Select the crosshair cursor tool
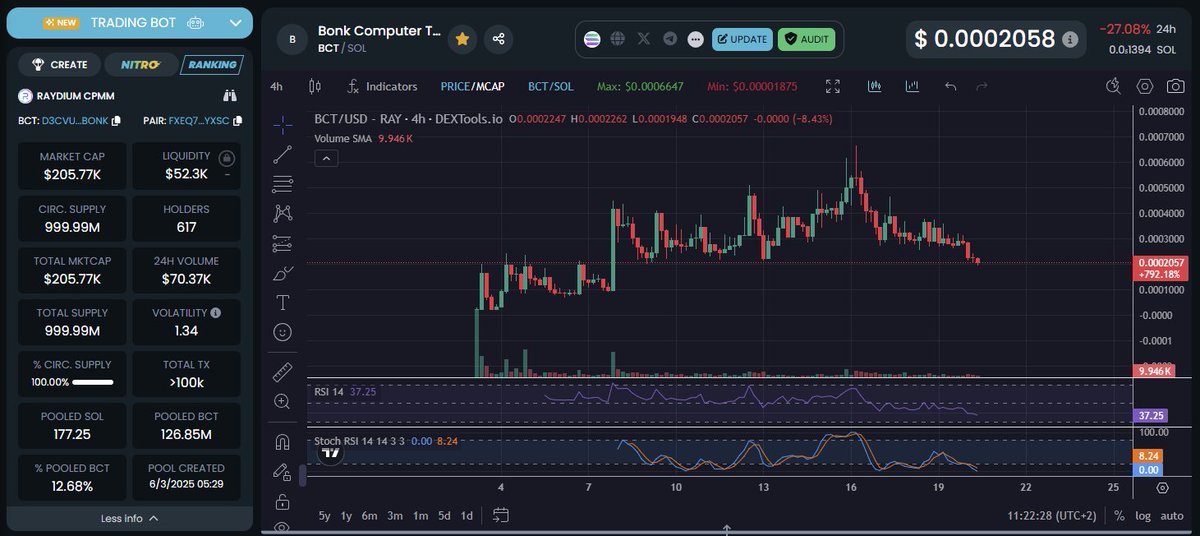 pos(282,125)
